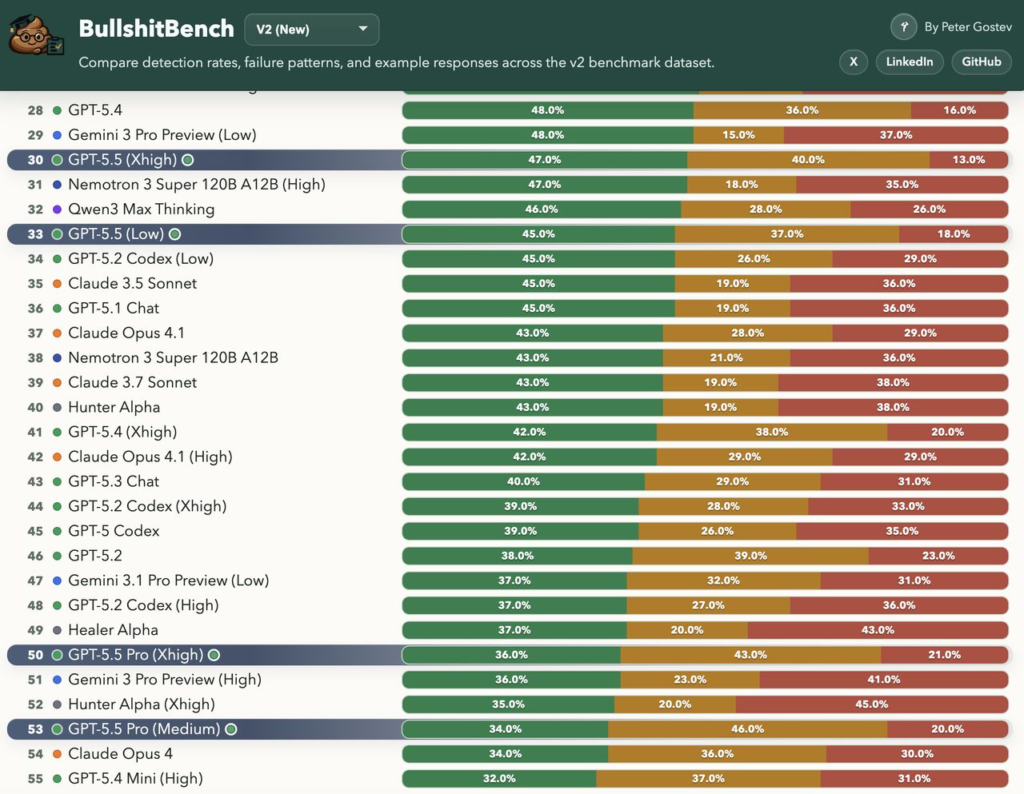The height and width of the screenshot is (794, 1024).
Task: Open the X social link button
Action: (853, 62)
